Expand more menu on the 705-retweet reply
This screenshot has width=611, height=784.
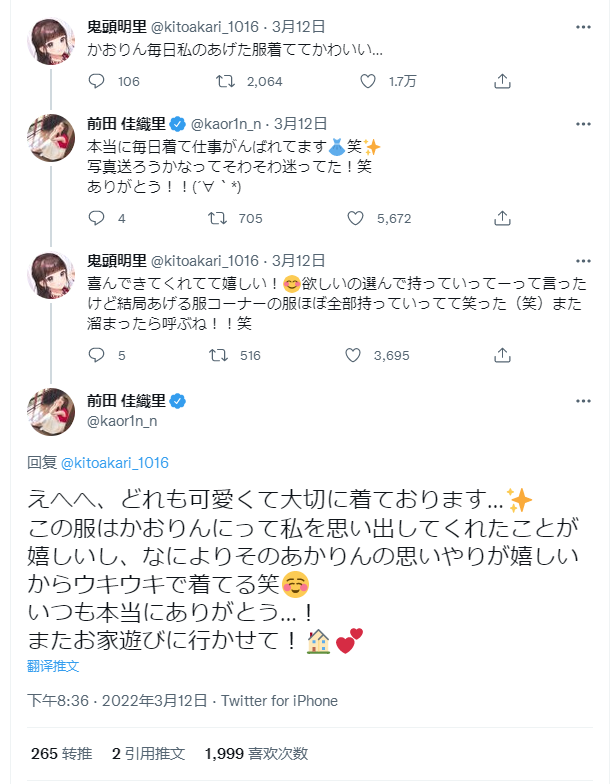pos(583,124)
